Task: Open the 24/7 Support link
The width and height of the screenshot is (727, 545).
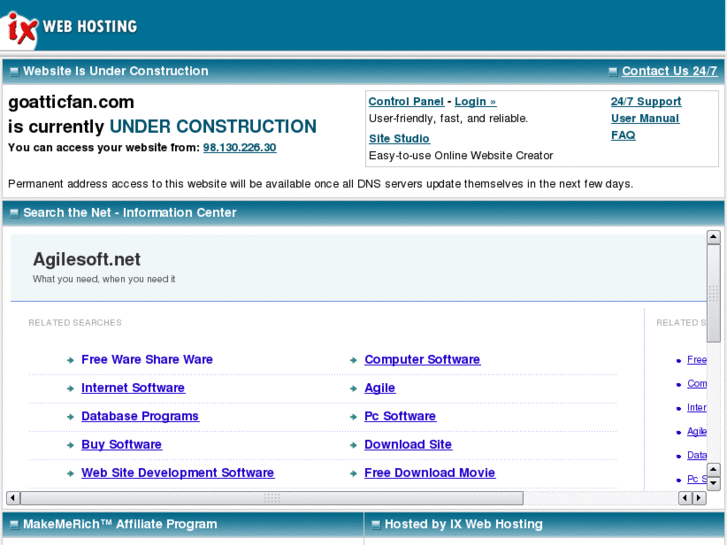Action: coord(646,102)
